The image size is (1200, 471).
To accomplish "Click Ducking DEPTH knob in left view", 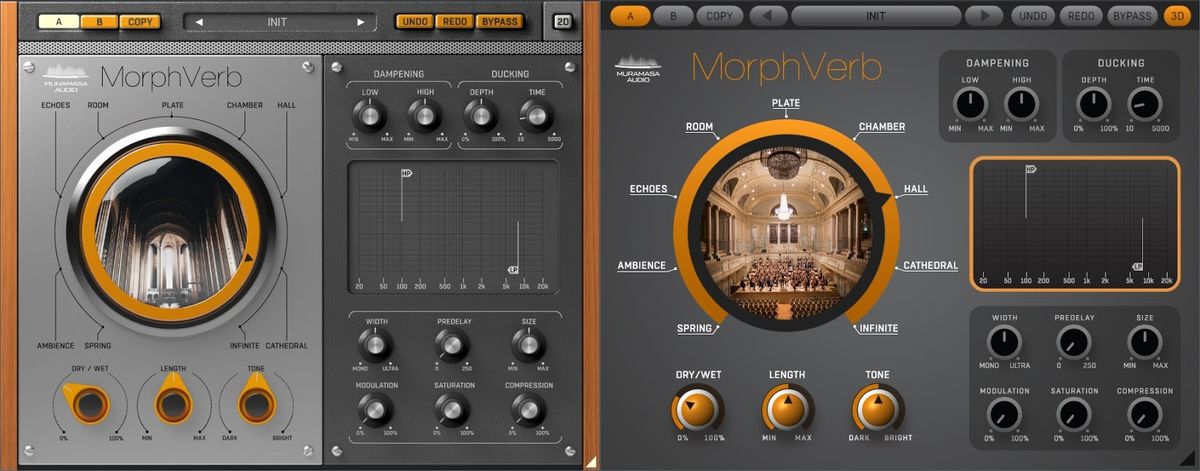I will click(481, 116).
